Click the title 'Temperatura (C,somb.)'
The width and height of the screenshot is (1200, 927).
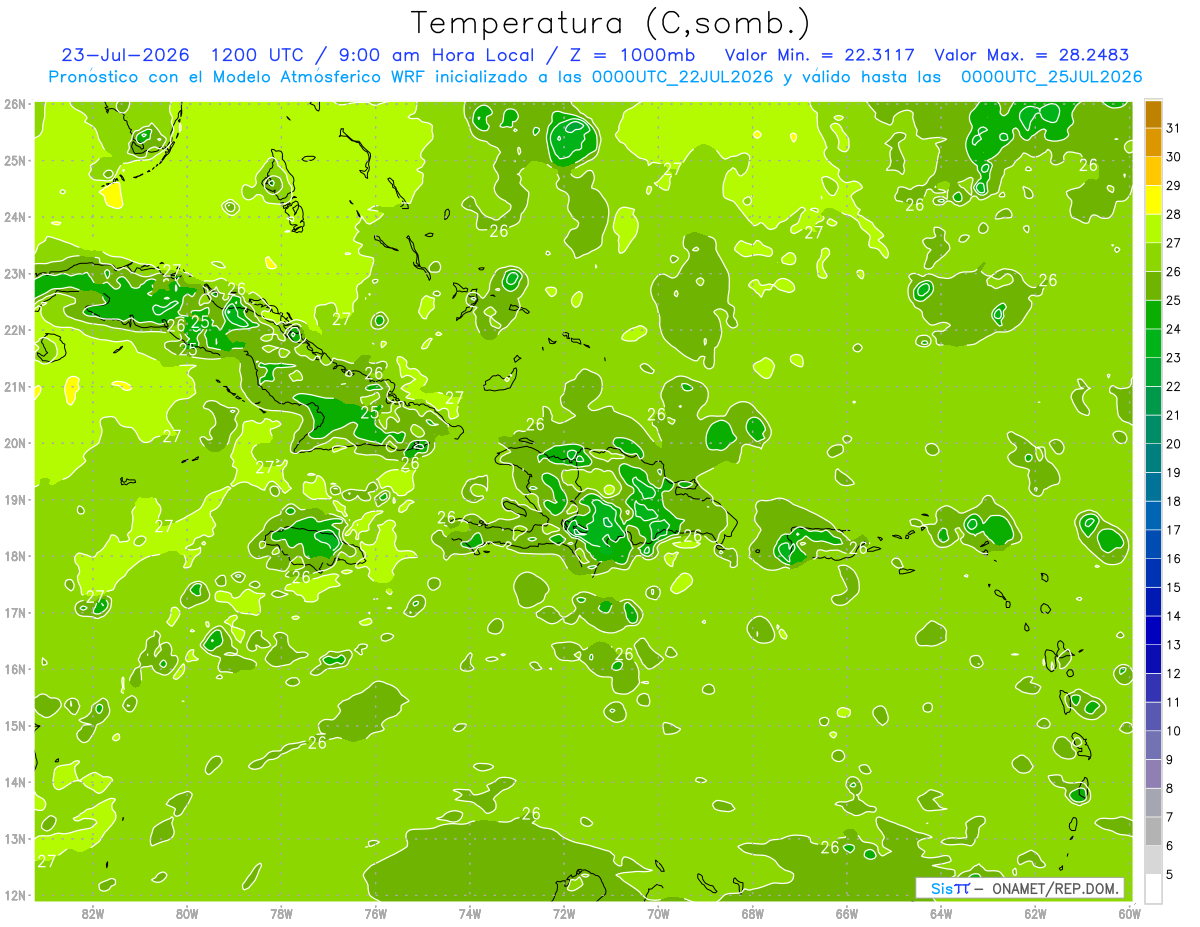610,23
